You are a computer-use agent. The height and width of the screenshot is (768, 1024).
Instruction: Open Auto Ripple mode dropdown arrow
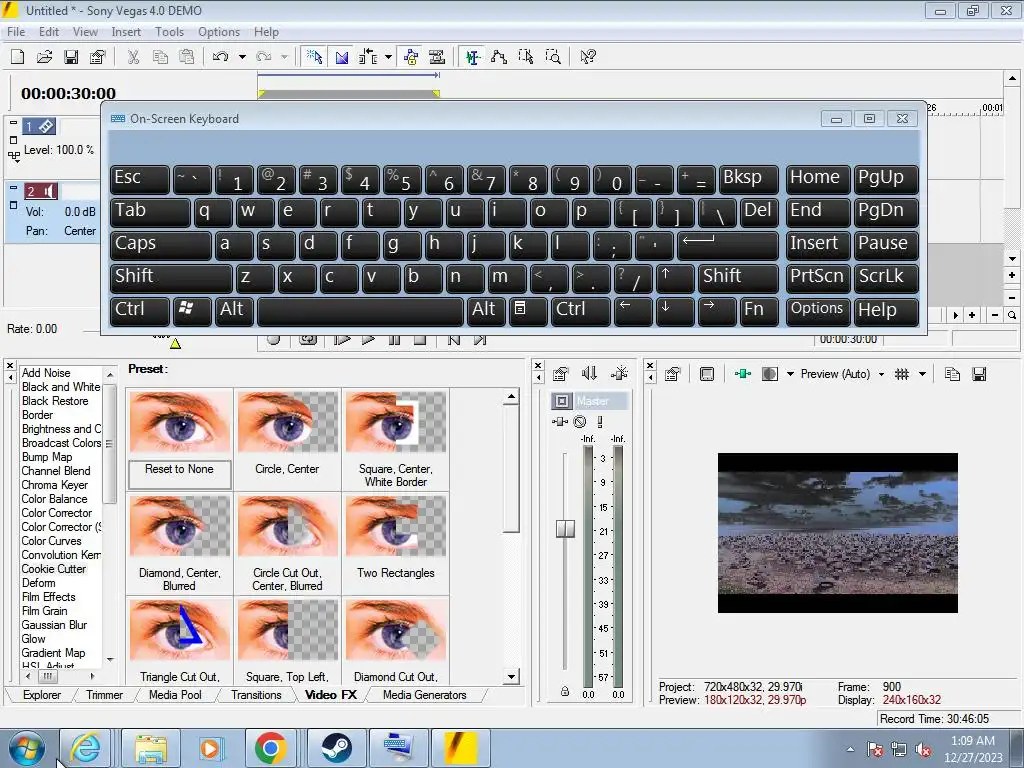click(x=388, y=57)
